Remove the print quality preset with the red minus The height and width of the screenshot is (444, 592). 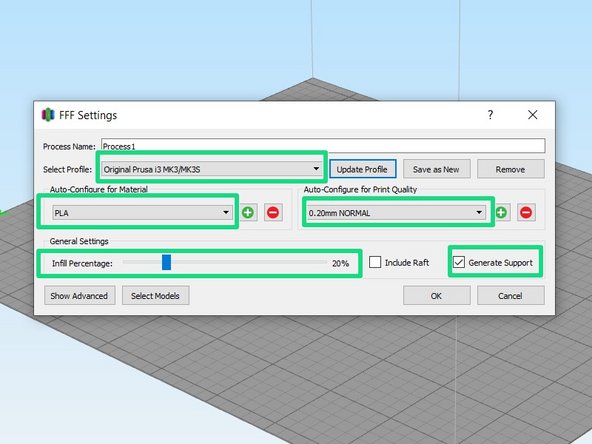pyautogui.click(x=526, y=213)
